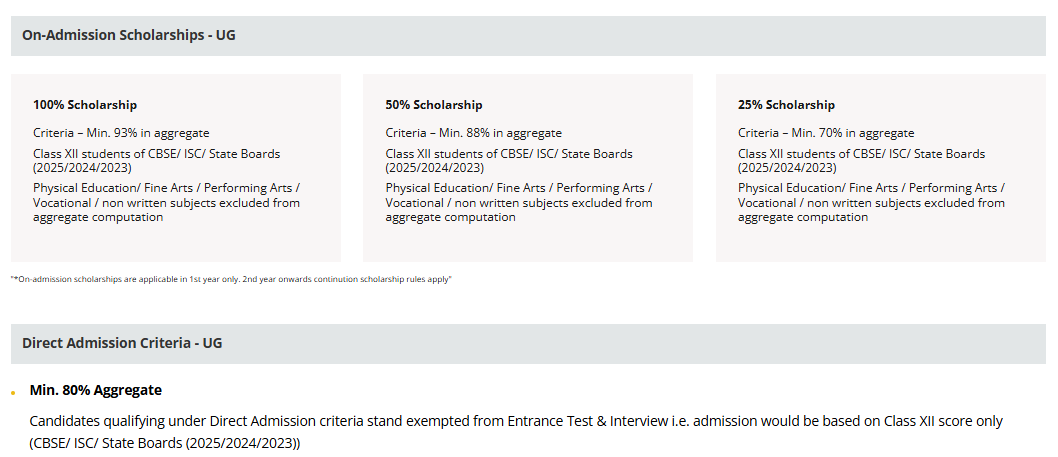Screen dimensions: 1058x457
Task: Select the 25% Scholarship heading
Action: [x=786, y=105]
